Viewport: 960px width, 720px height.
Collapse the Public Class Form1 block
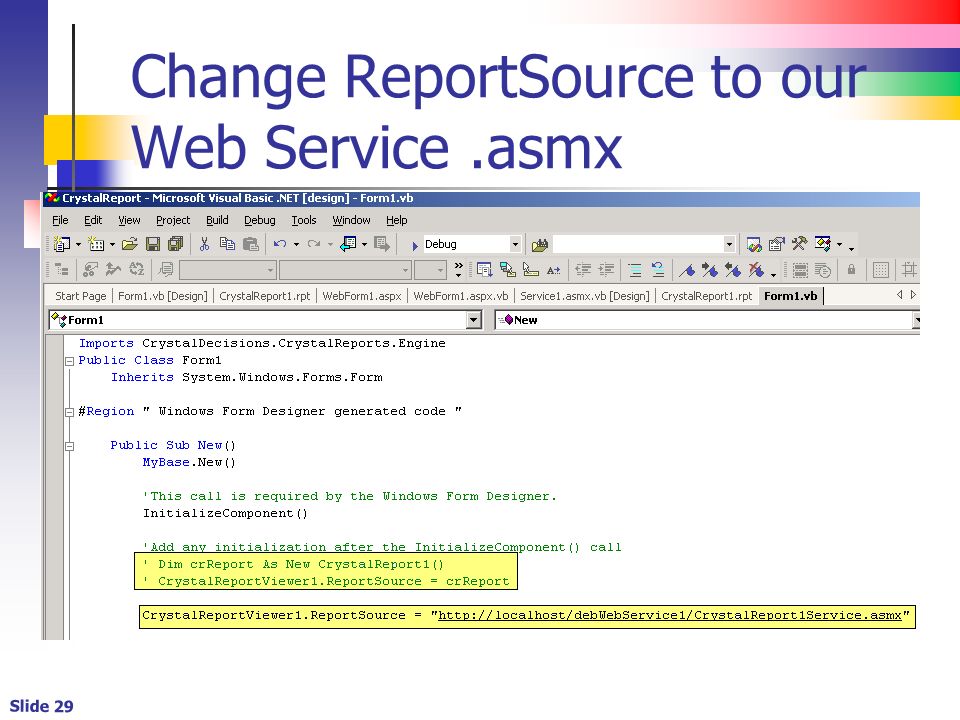click(x=69, y=361)
